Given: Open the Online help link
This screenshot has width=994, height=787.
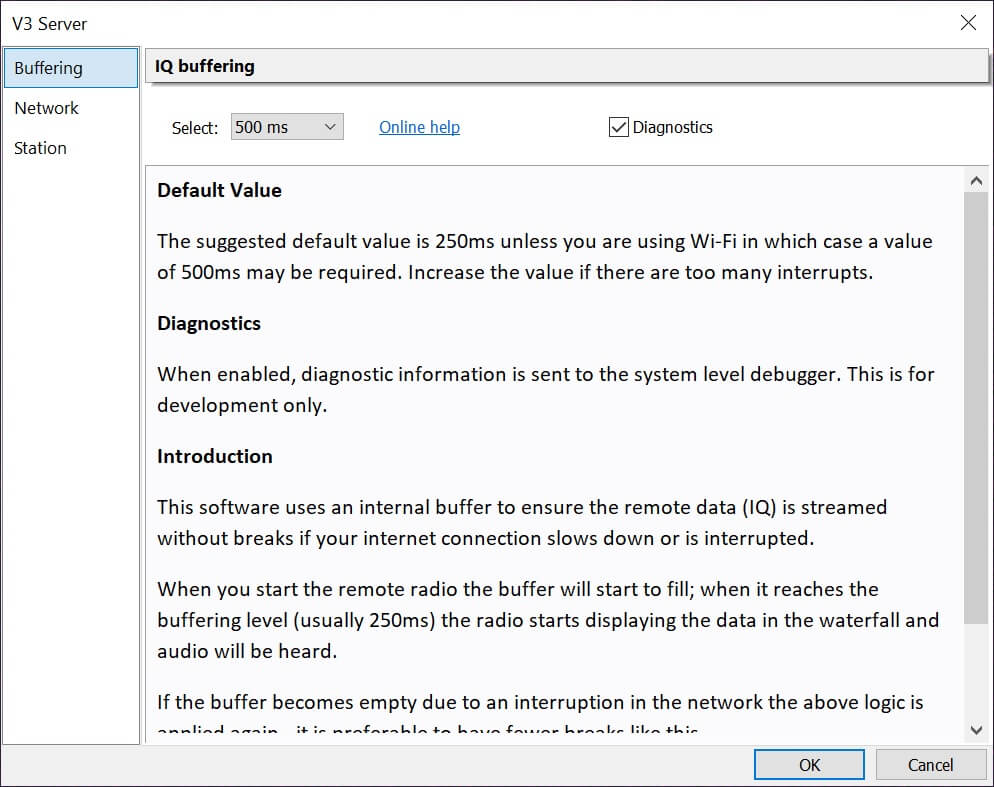Looking at the screenshot, I should tap(419, 127).
